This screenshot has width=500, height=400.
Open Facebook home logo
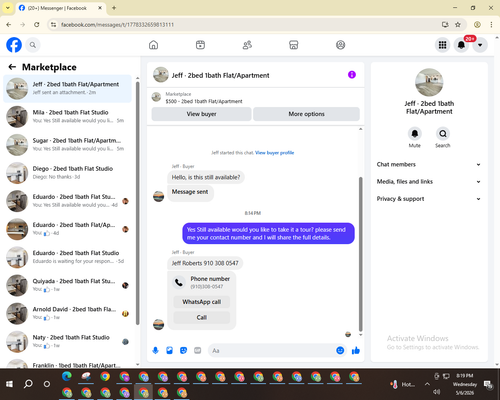click(x=14, y=45)
